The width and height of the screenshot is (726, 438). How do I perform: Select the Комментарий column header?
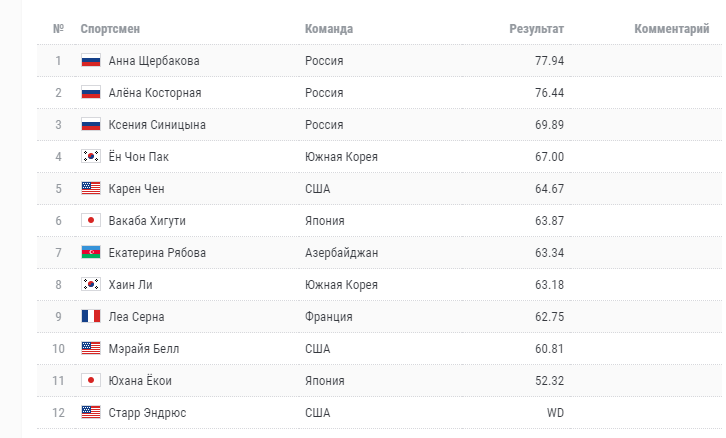(x=672, y=29)
